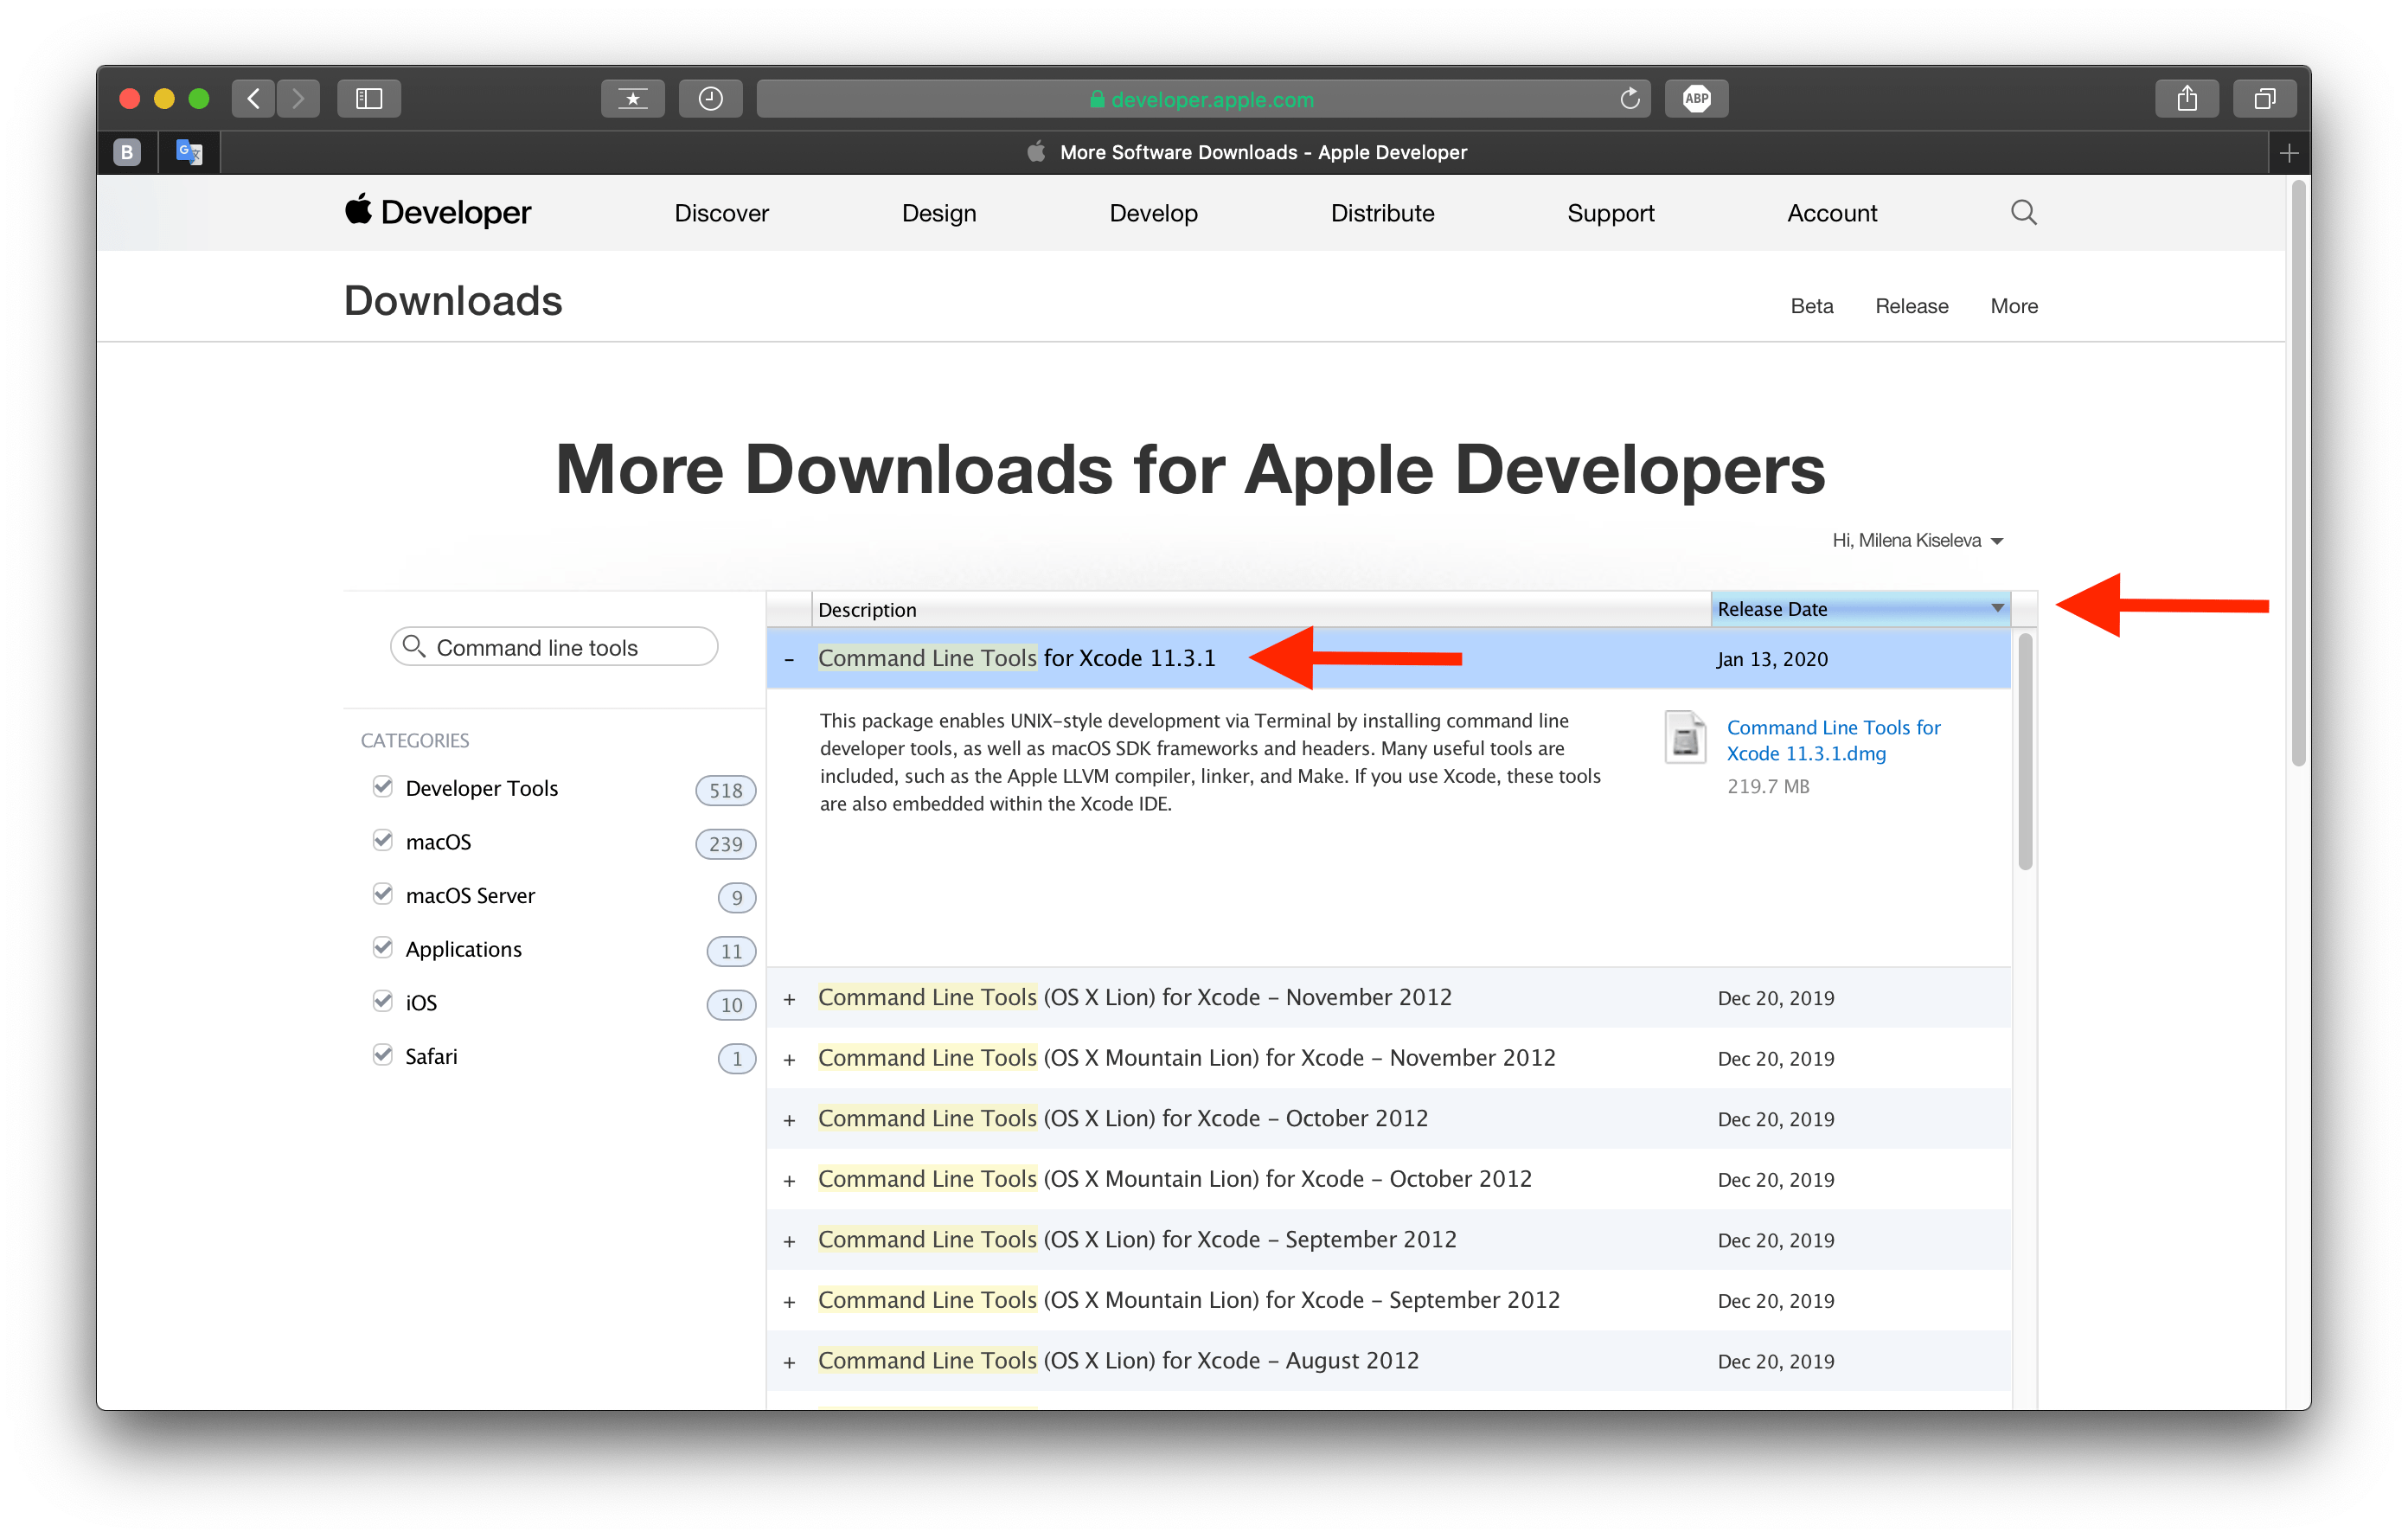Expand OS X Lion October 2012 row
The height and width of the screenshot is (1538, 2408).
[x=789, y=1120]
